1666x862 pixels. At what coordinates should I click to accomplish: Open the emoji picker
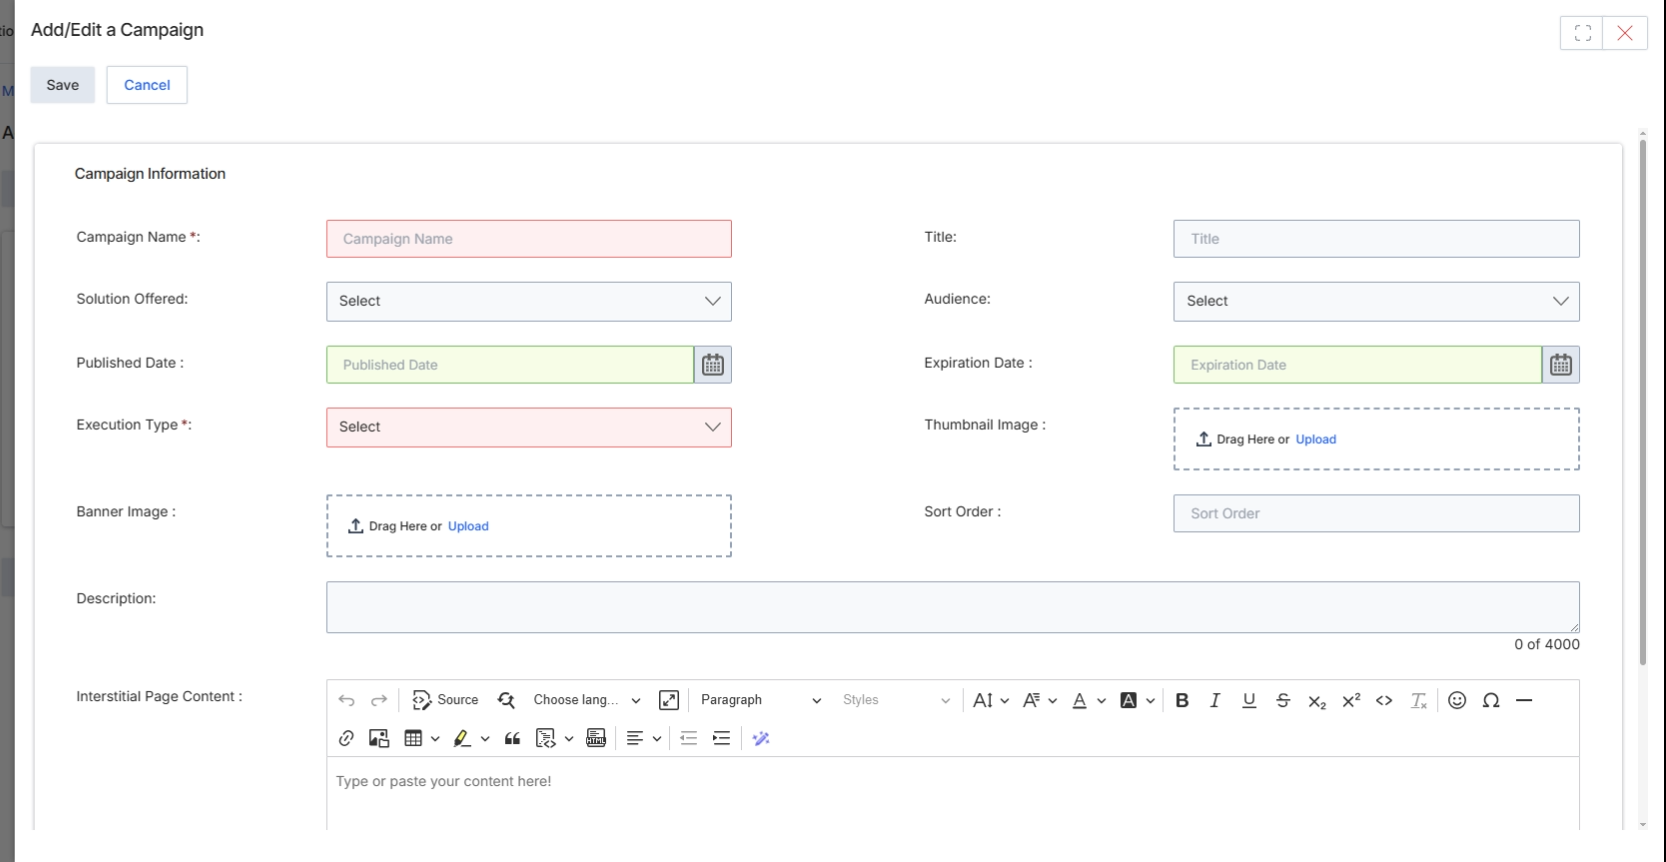coord(1457,700)
